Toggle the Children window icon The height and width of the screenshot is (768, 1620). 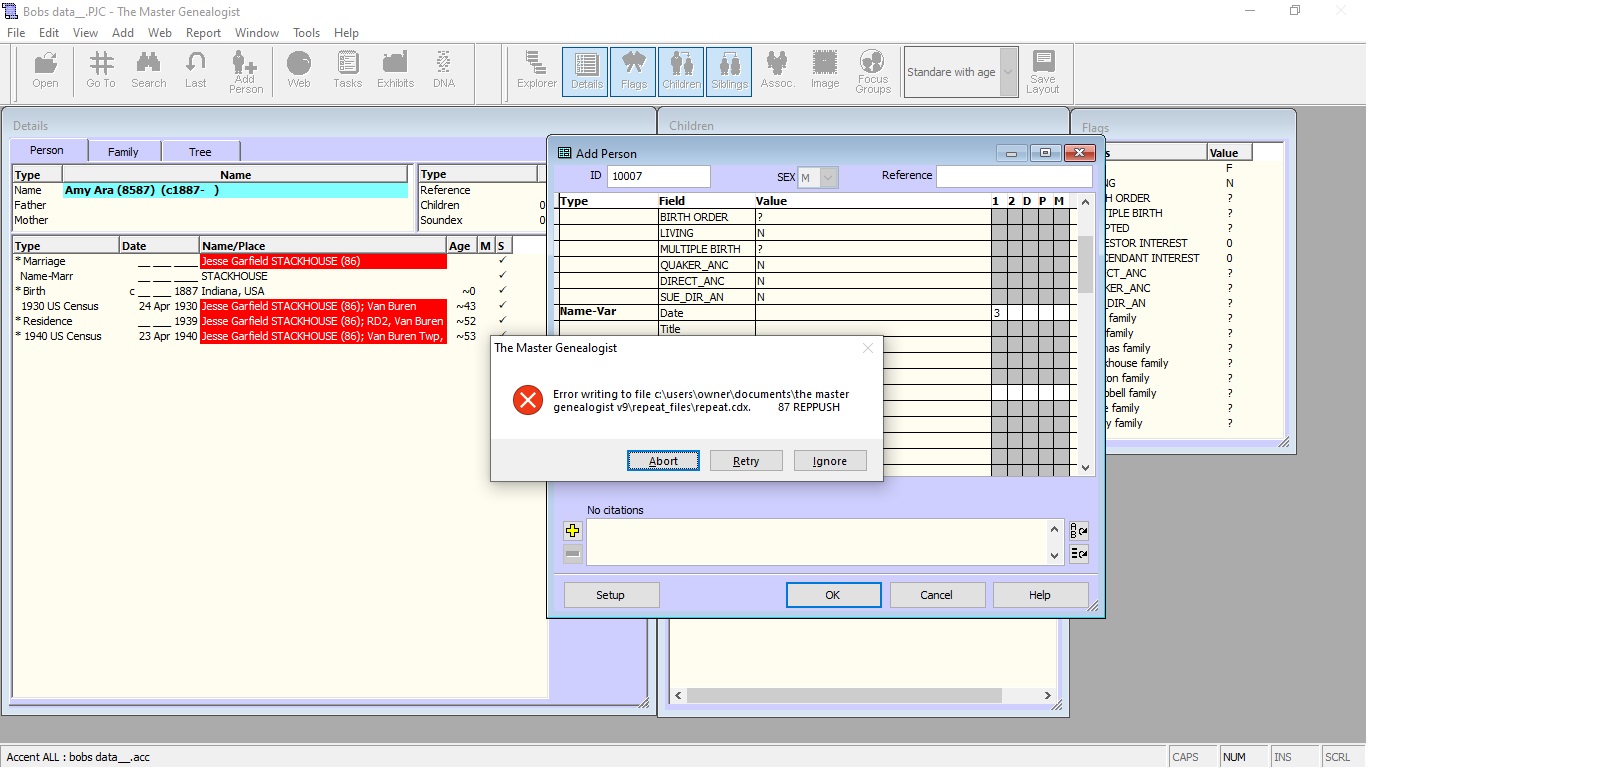pyautogui.click(x=681, y=71)
